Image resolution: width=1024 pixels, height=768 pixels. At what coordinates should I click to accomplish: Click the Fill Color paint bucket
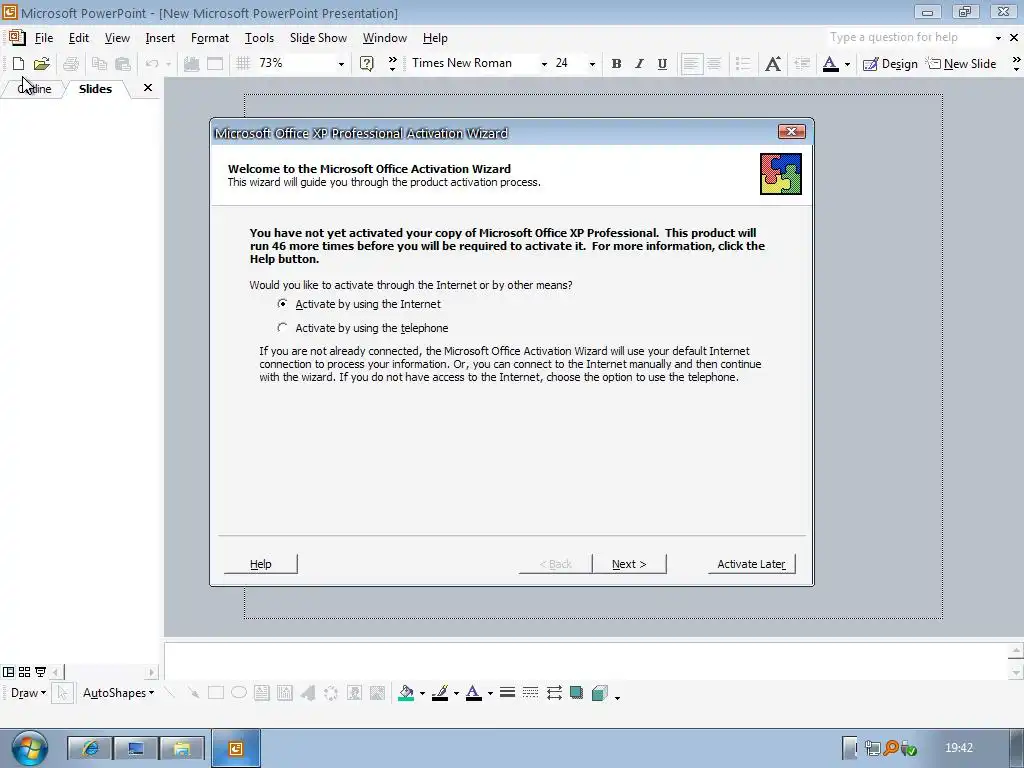(x=406, y=693)
